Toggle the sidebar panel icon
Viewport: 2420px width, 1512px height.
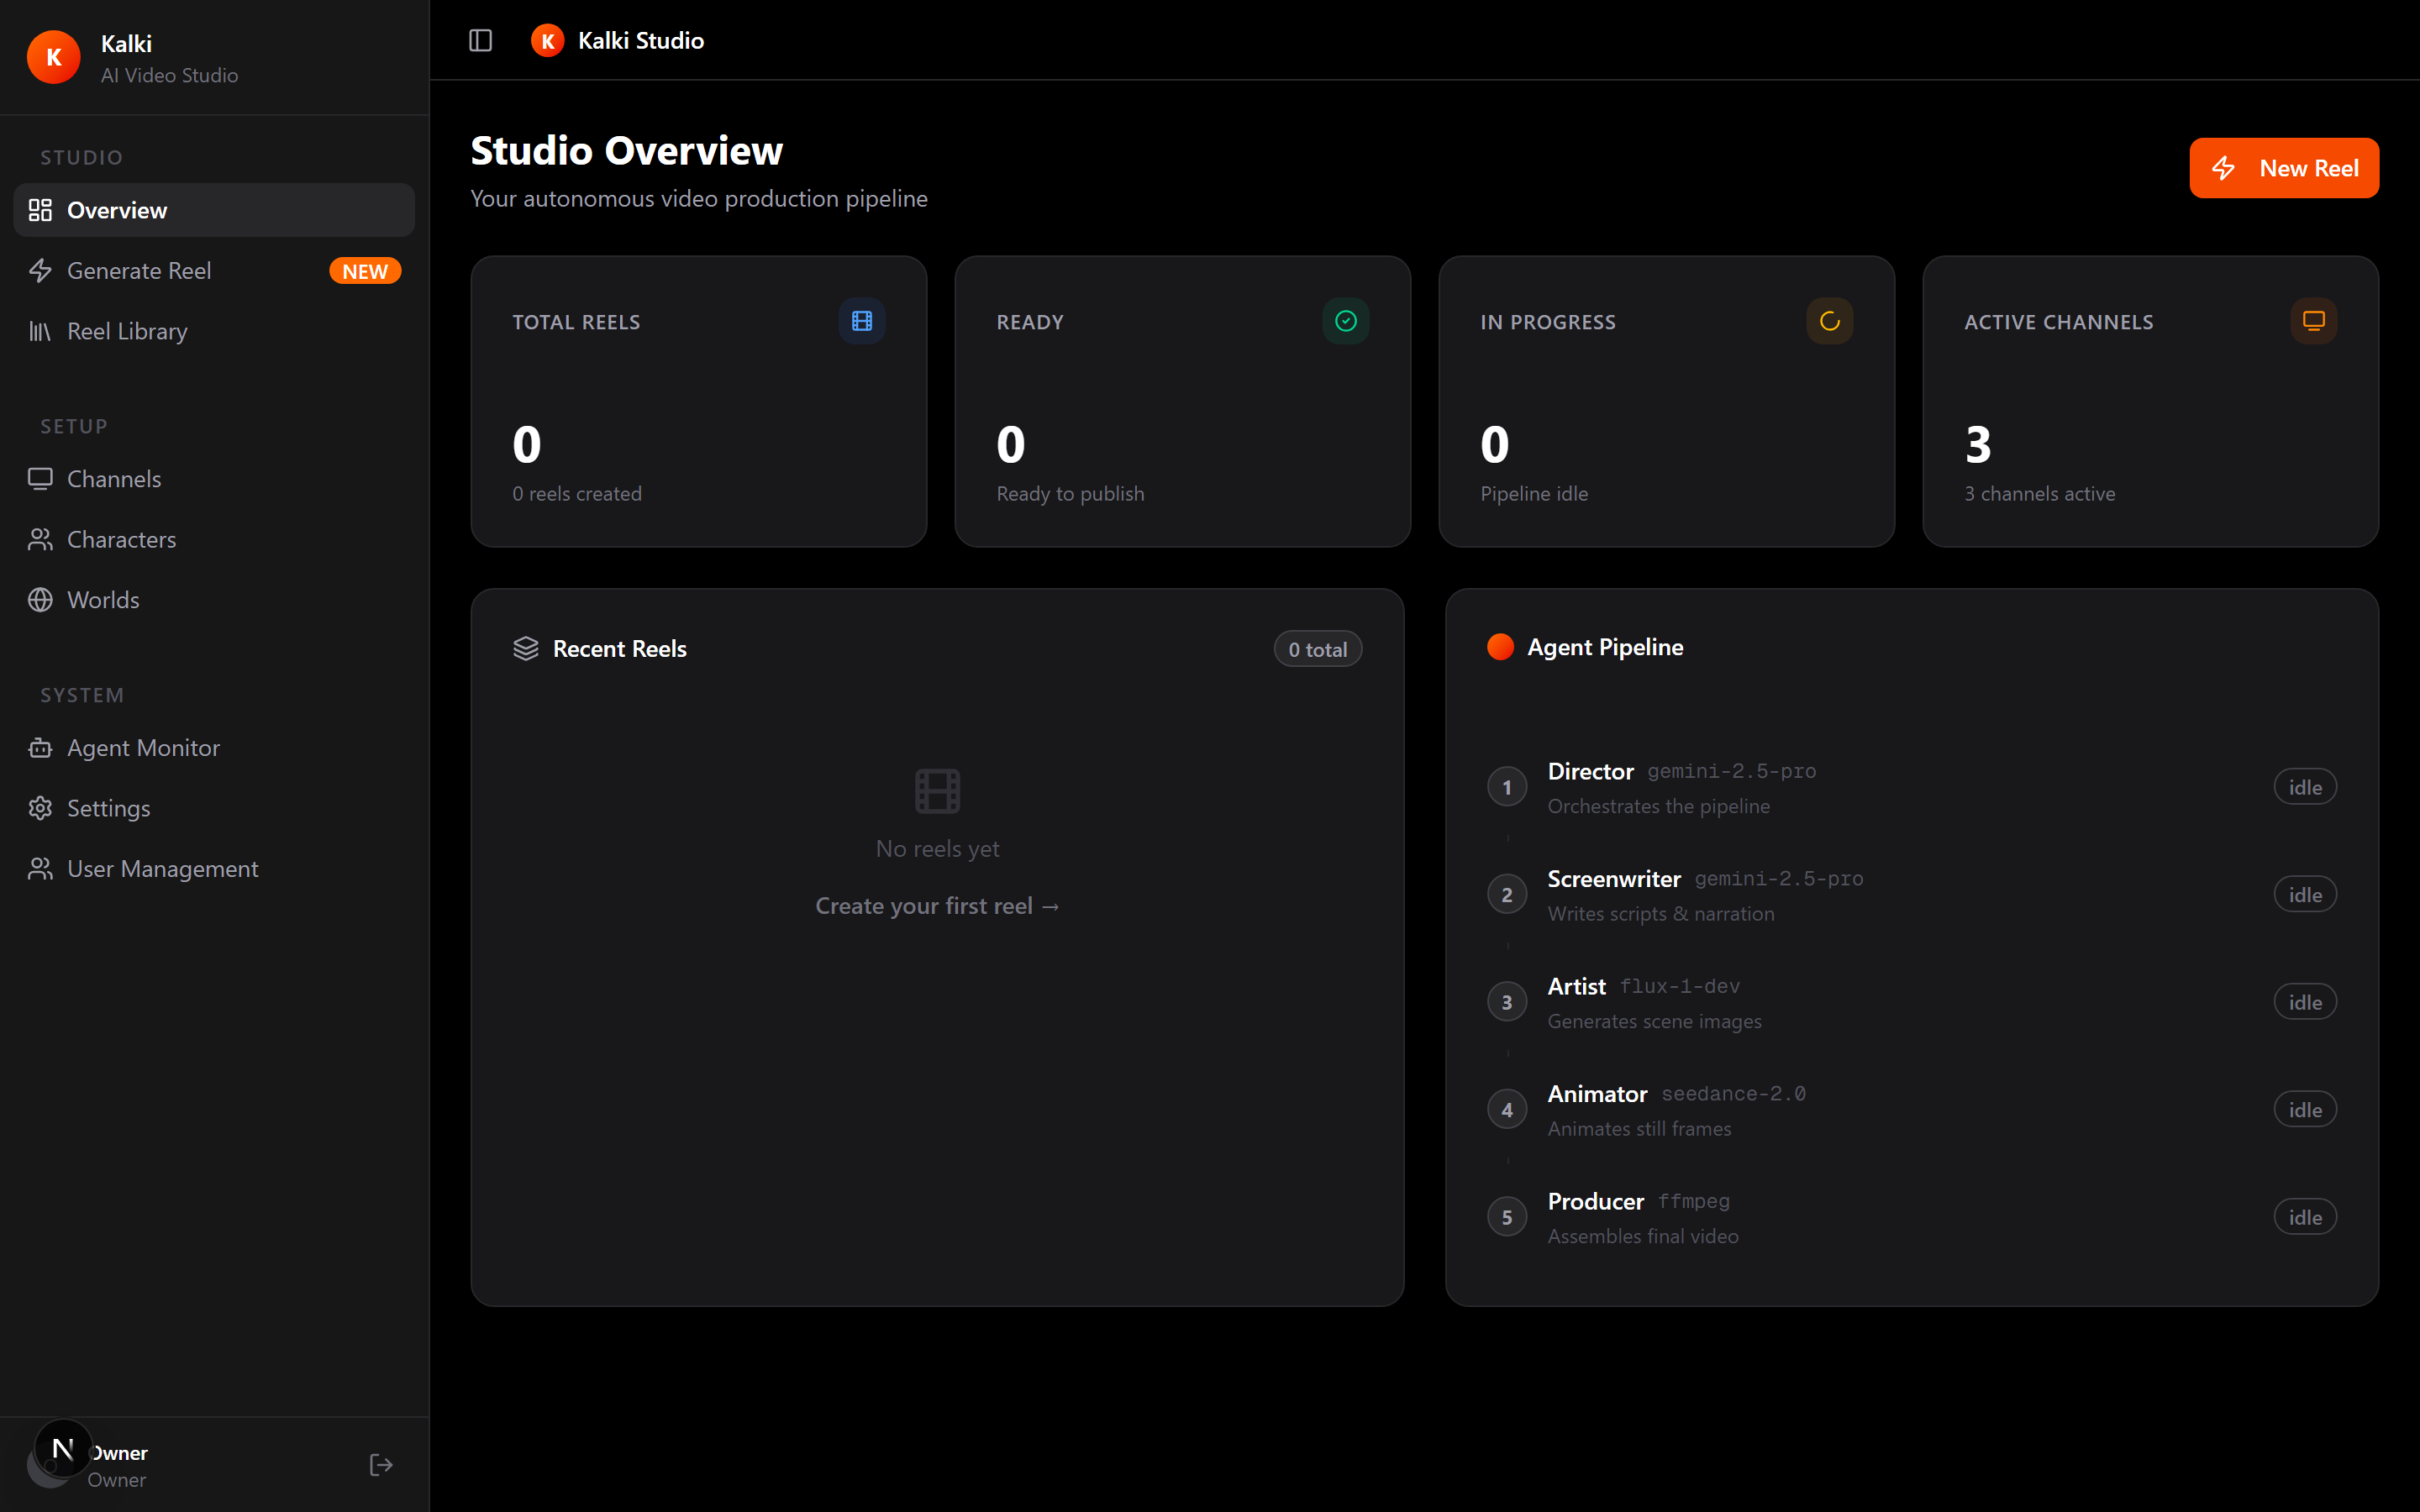(x=480, y=40)
